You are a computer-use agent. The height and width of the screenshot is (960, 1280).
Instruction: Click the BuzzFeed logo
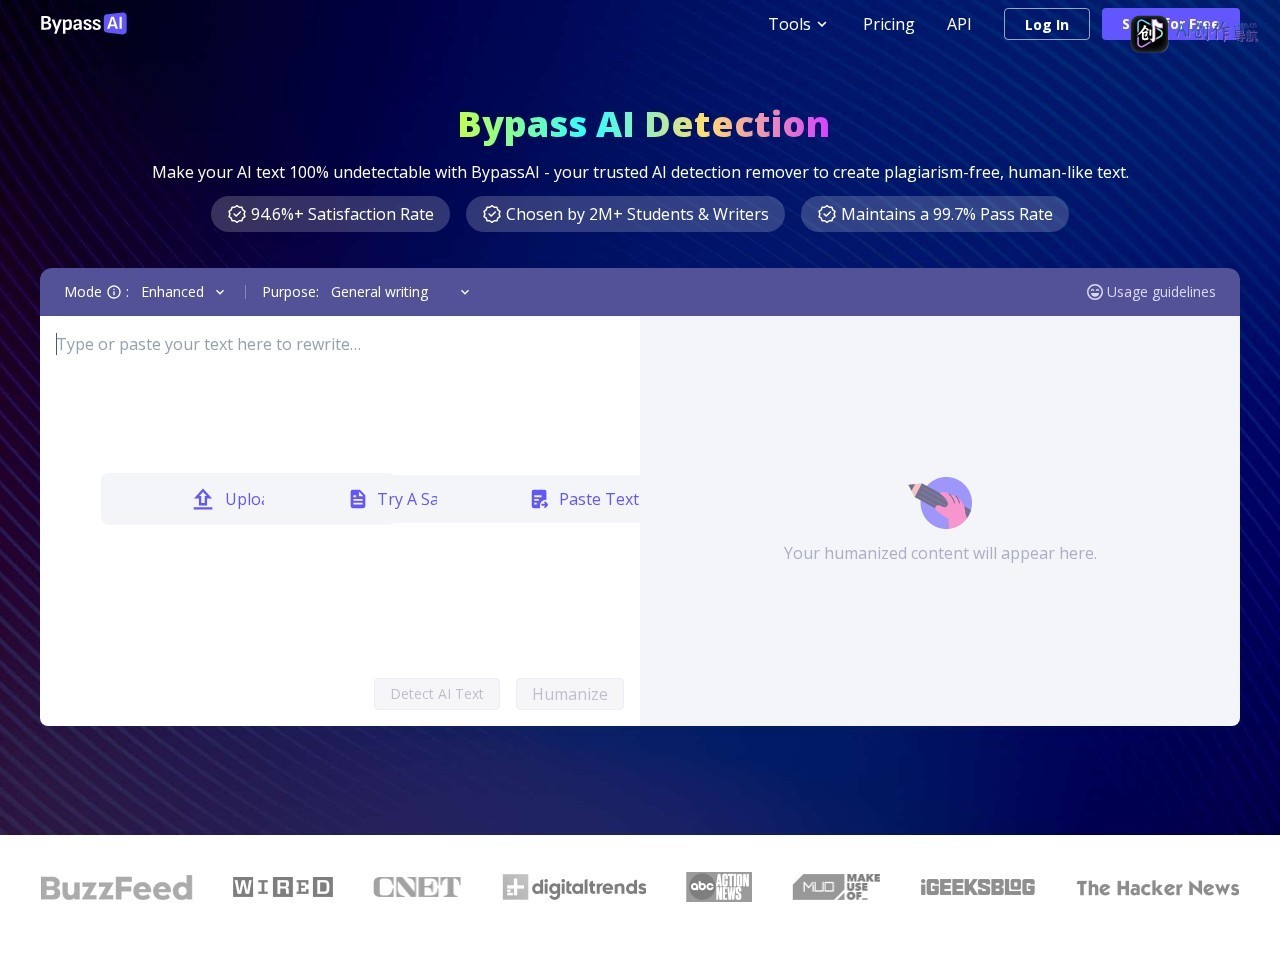click(116, 888)
